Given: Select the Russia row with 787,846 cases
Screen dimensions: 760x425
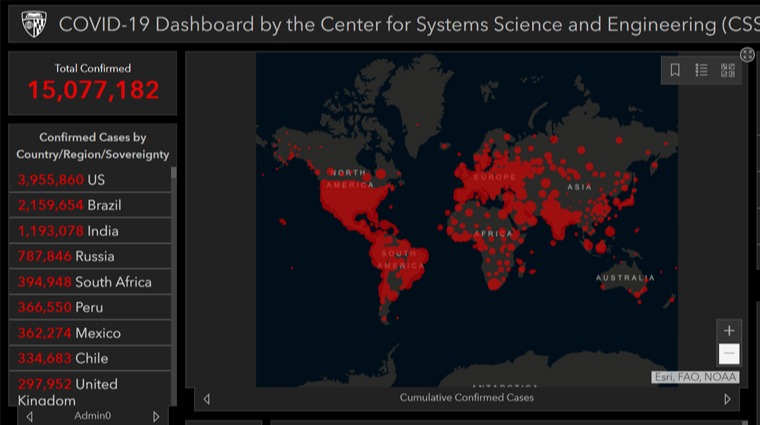Looking at the screenshot, I should coord(90,256).
